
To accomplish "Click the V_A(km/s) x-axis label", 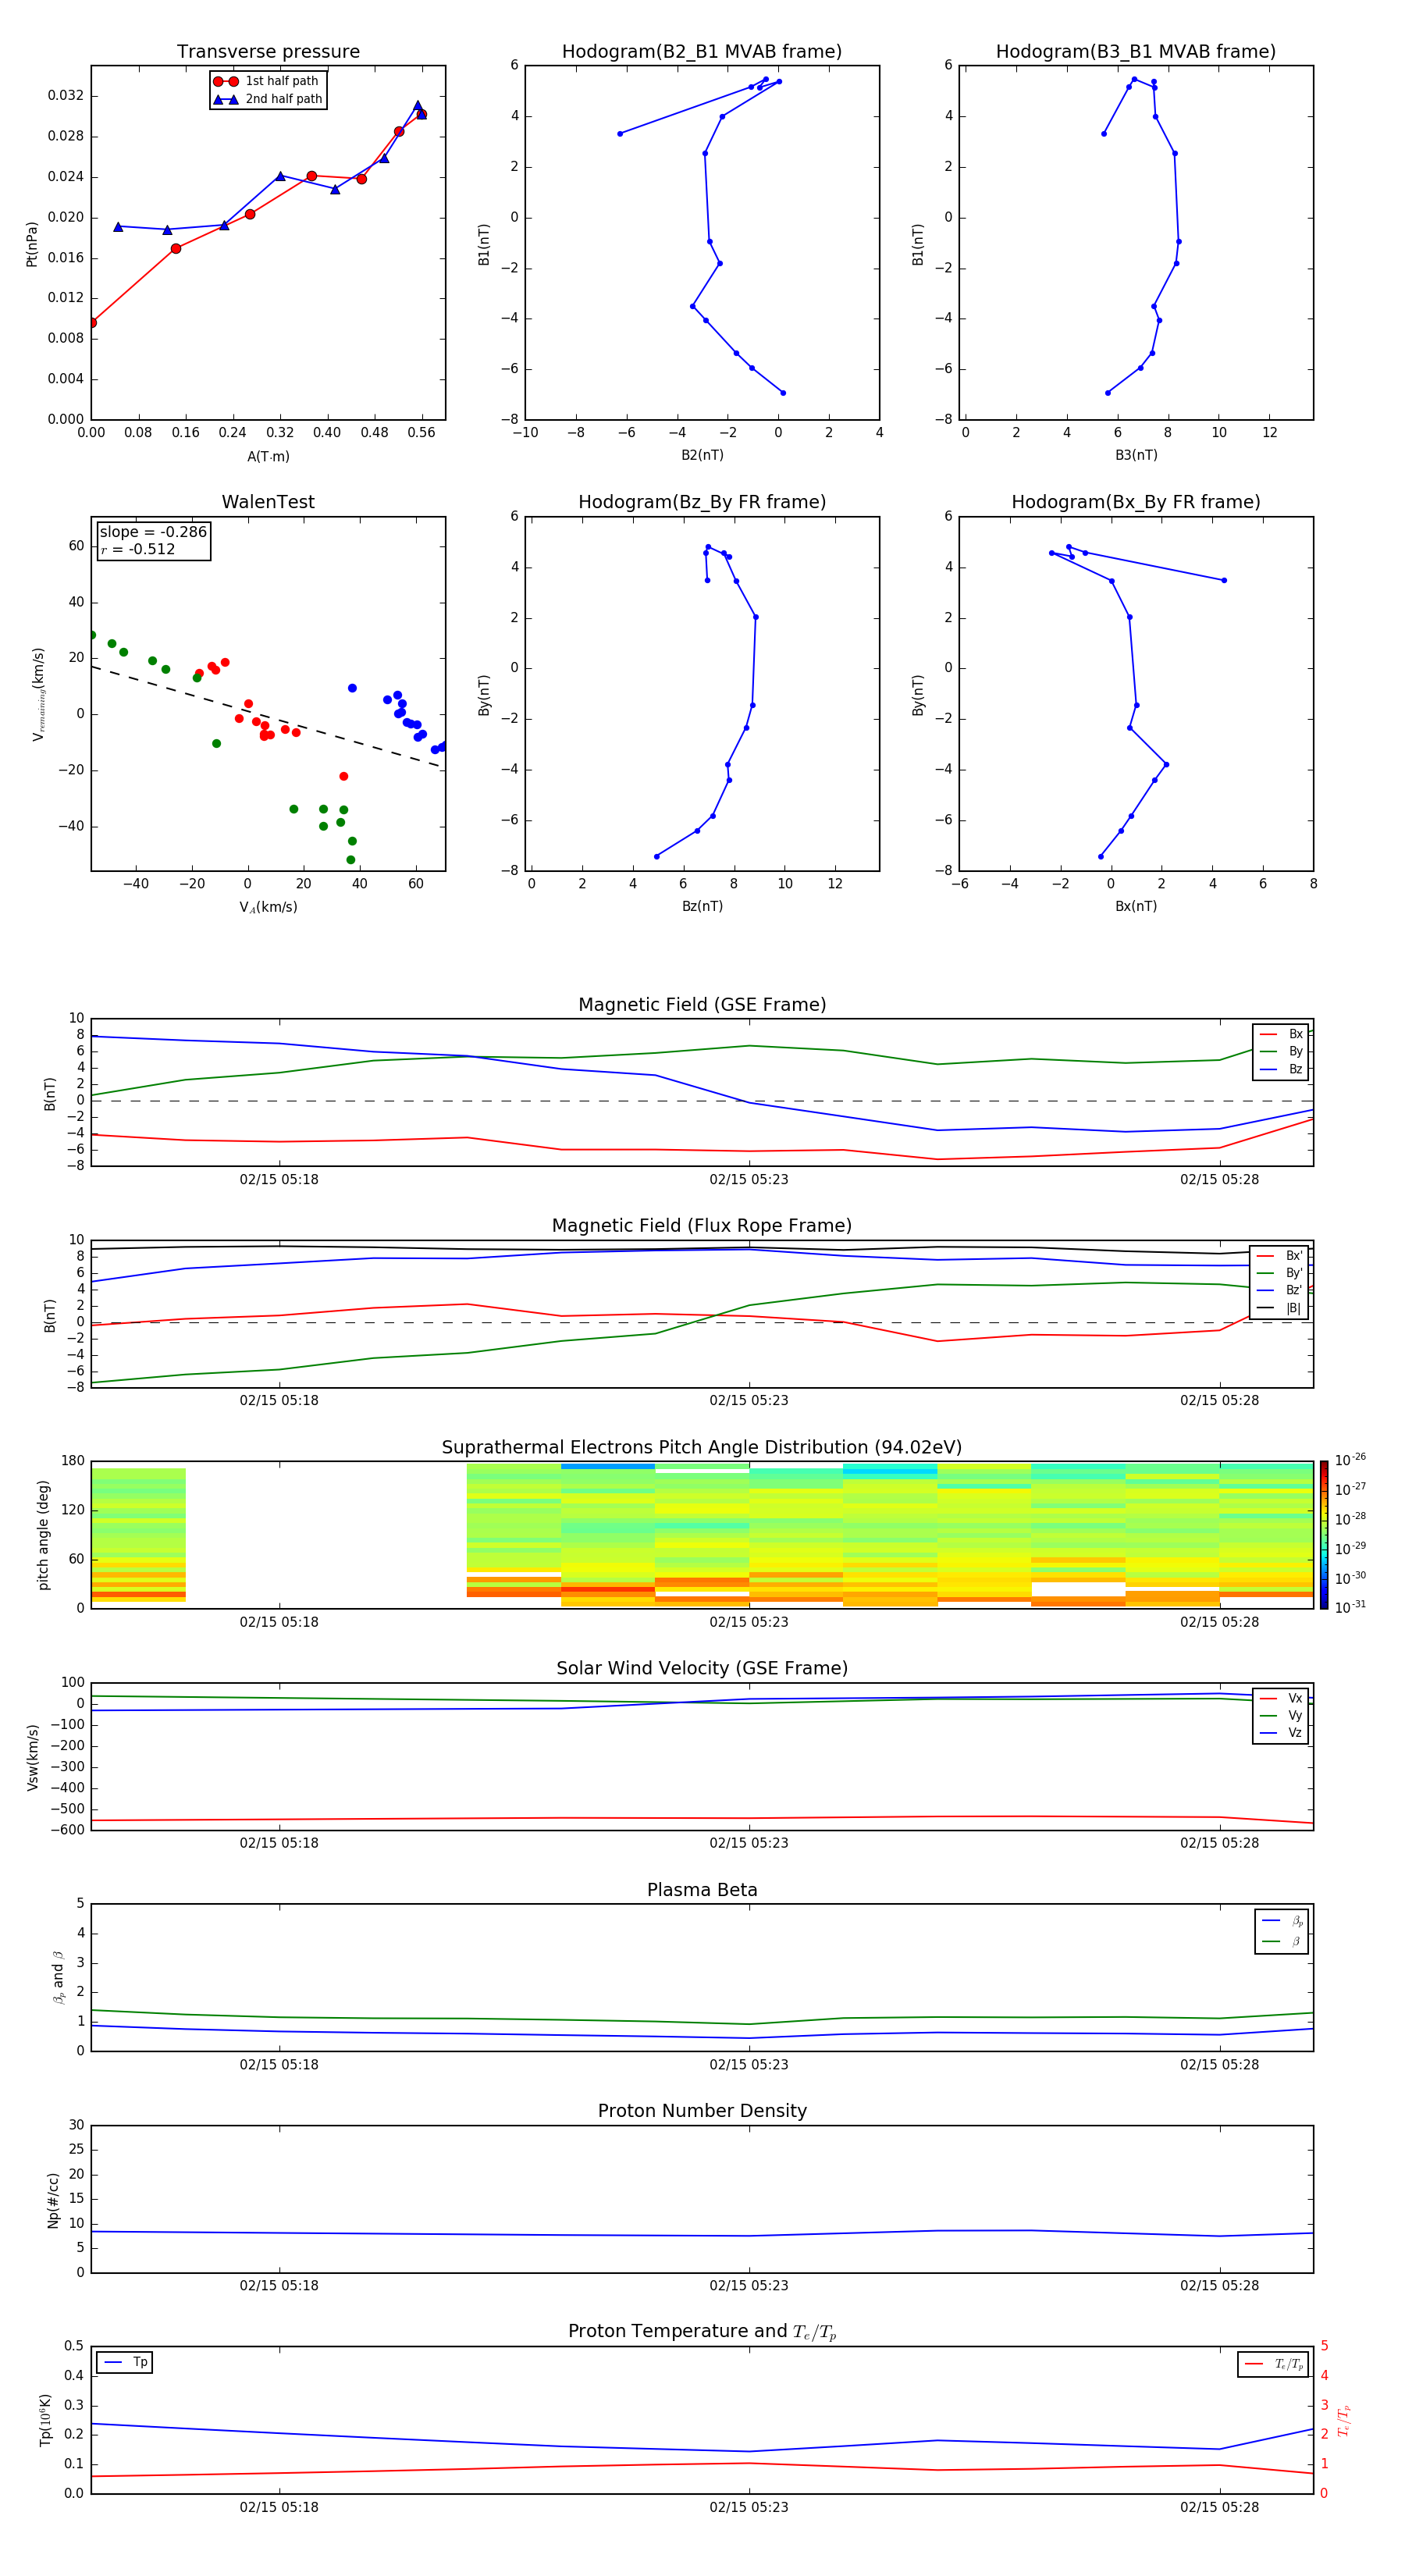I will pos(268,907).
